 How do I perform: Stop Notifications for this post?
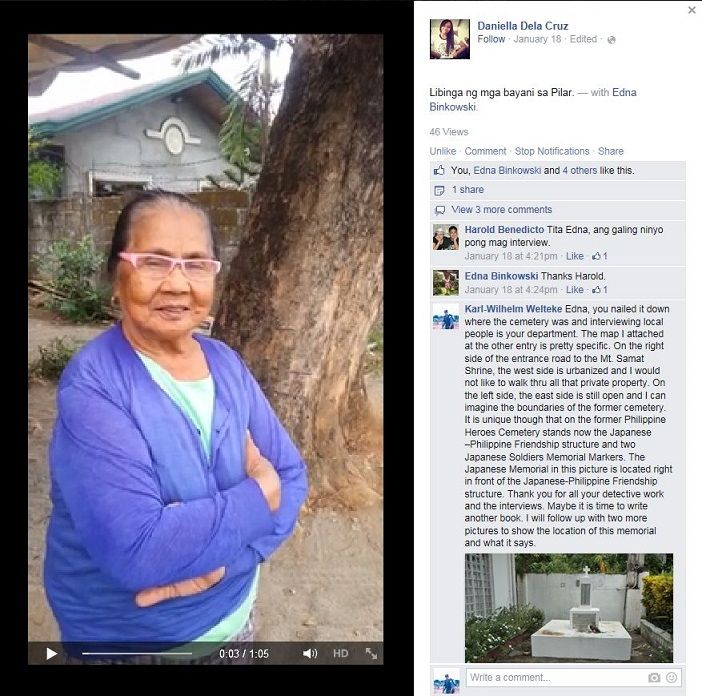[552, 151]
